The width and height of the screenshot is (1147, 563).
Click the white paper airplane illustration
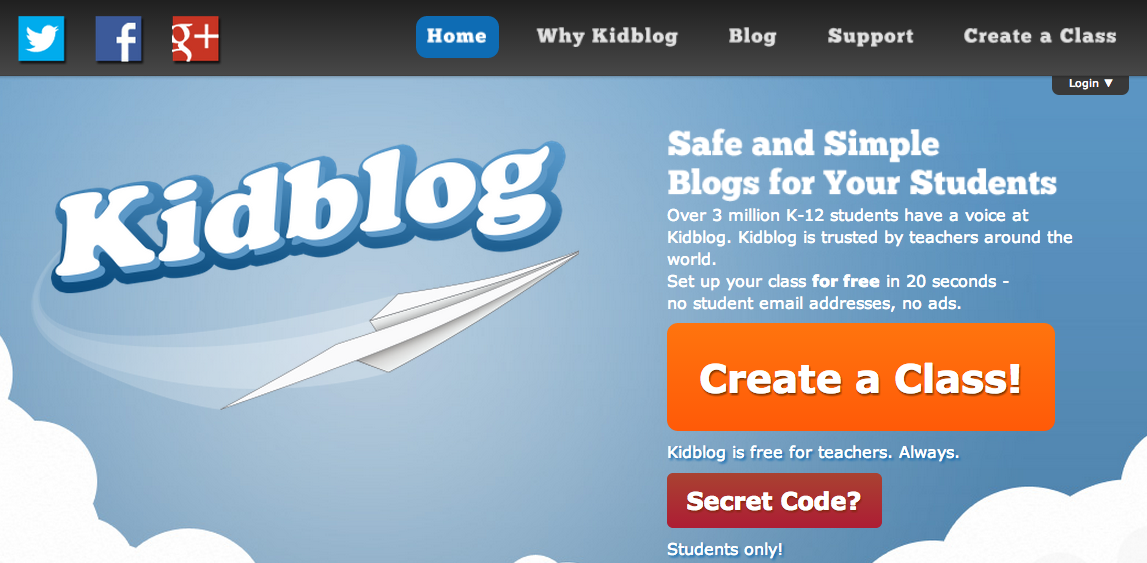point(399,330)
